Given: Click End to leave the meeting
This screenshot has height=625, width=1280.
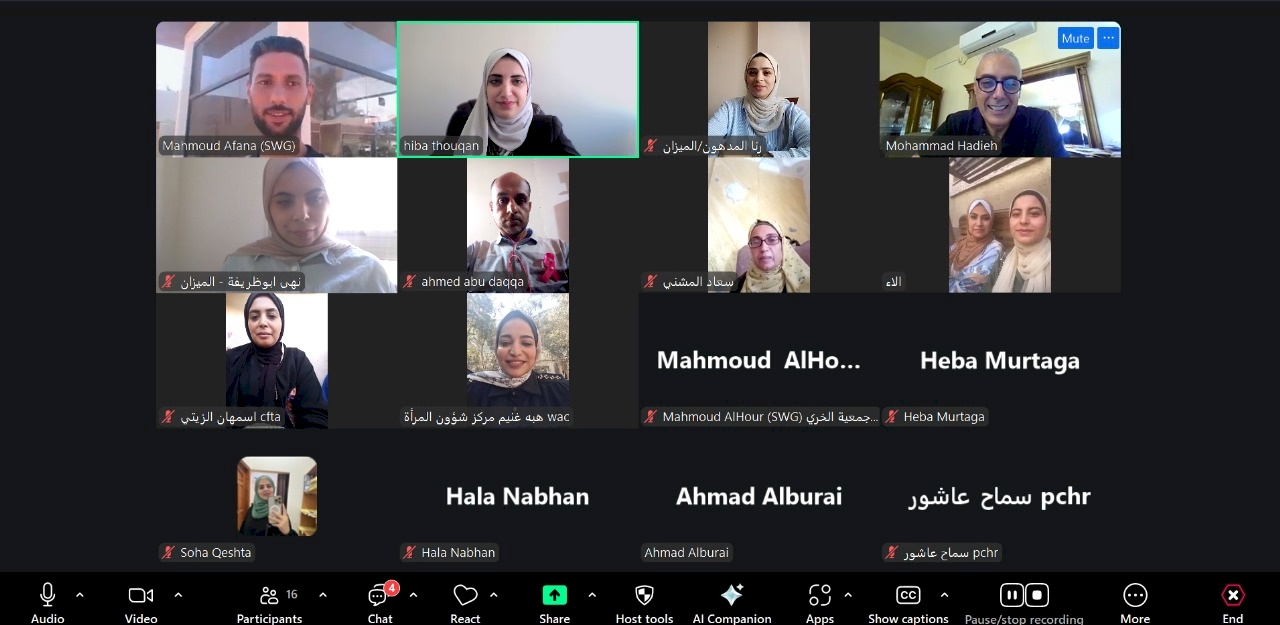Looking at the screenshot, I should tap(1233, 595).
